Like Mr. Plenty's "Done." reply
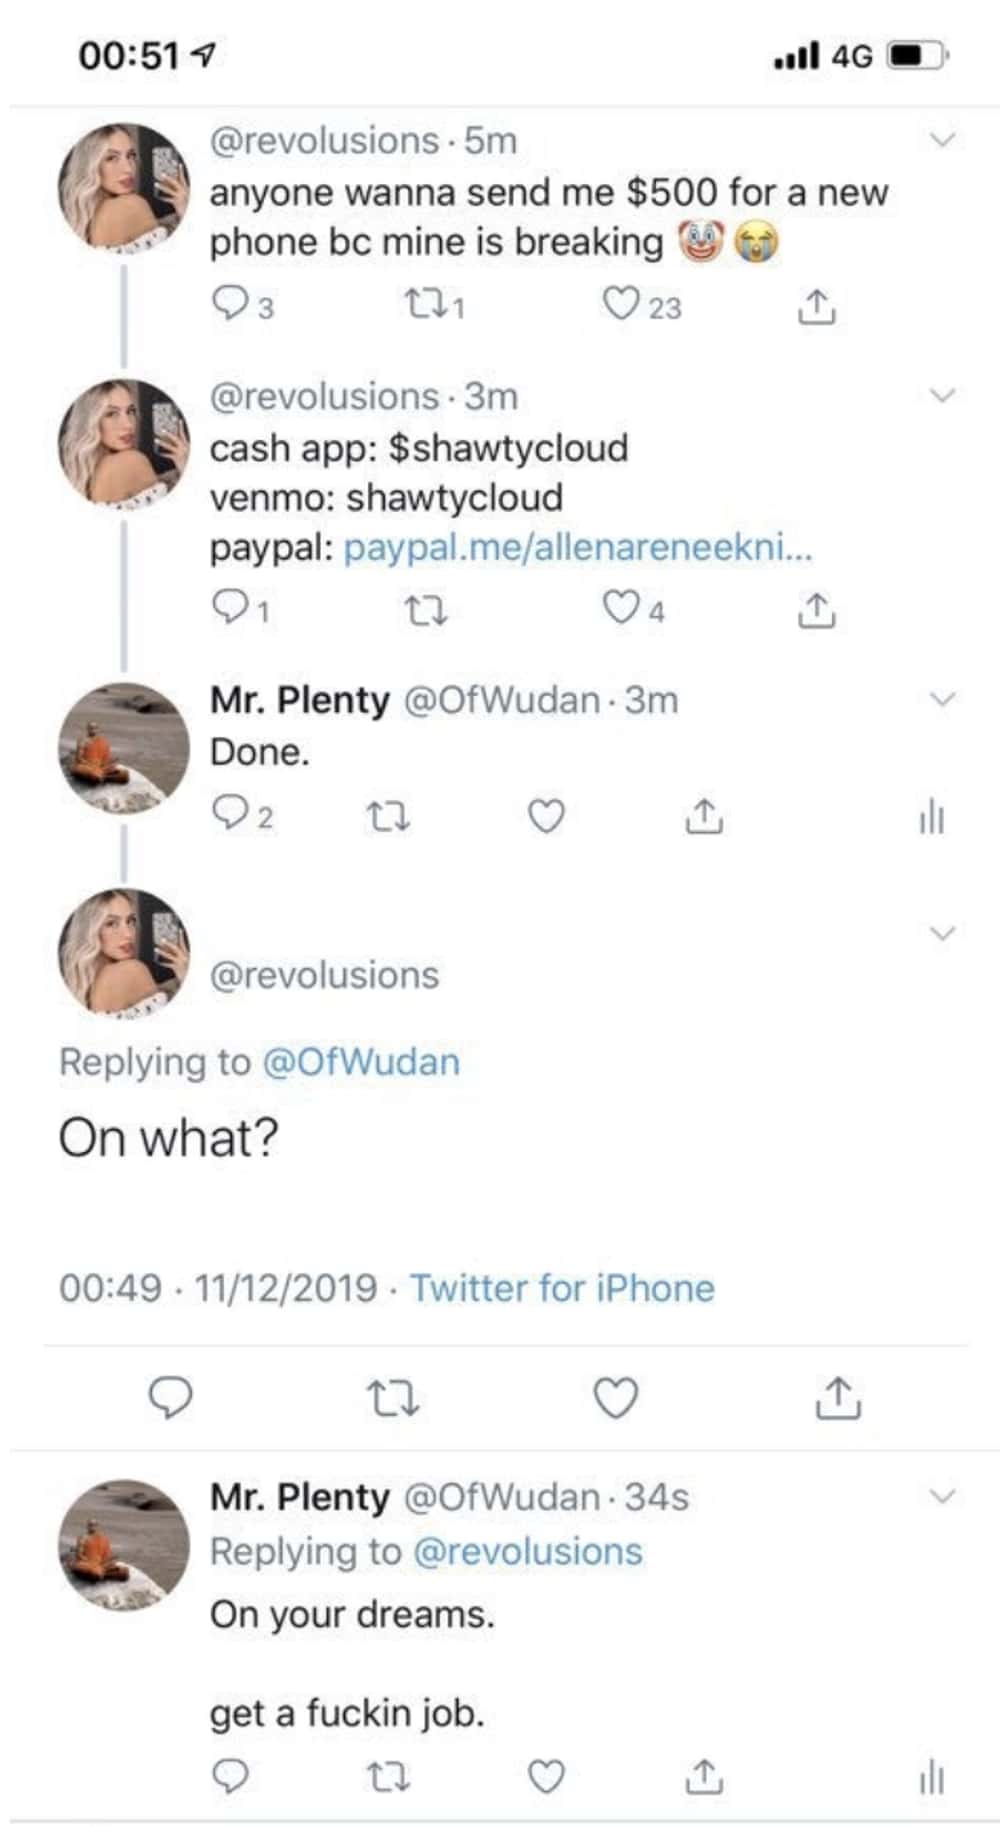This screenshot has width=1000, height=1827. click(546, 817)
